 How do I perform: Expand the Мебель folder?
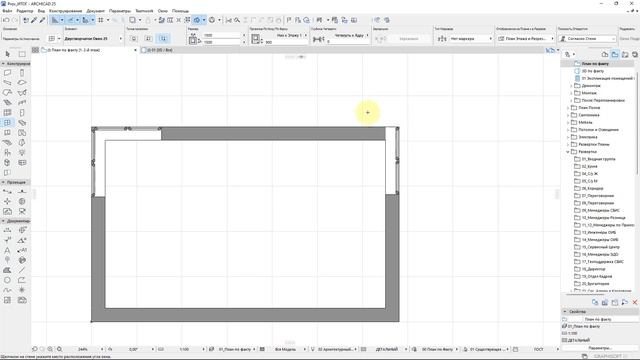click(568, 122)
